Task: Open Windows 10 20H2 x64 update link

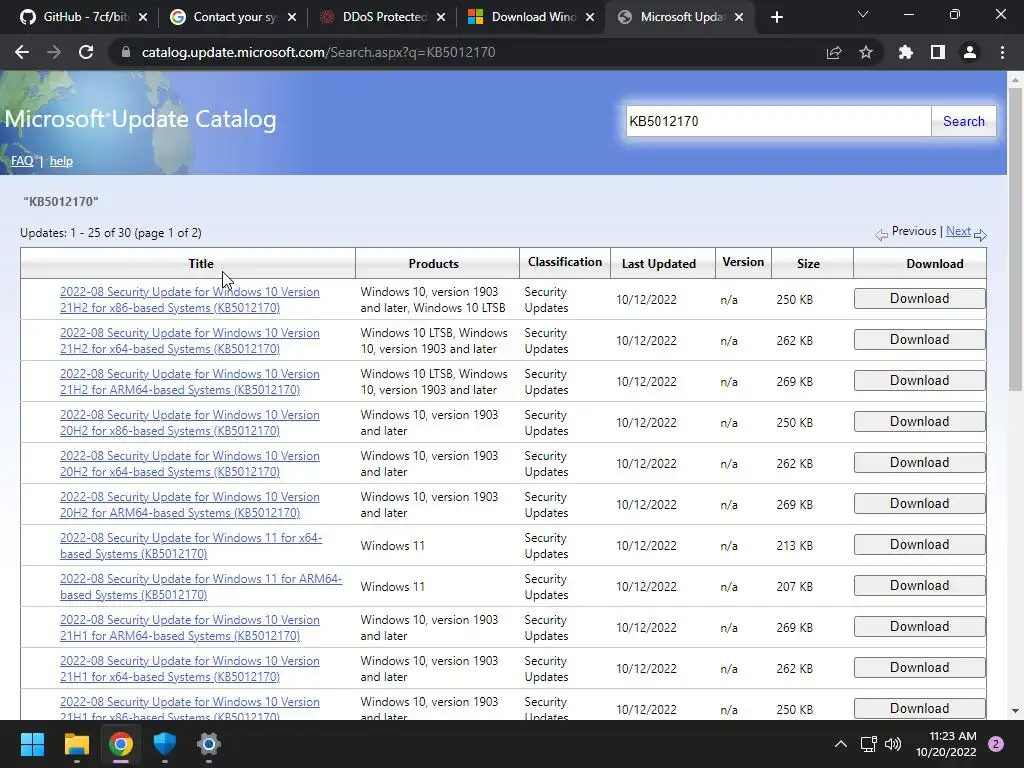Action: coord(190,464)
